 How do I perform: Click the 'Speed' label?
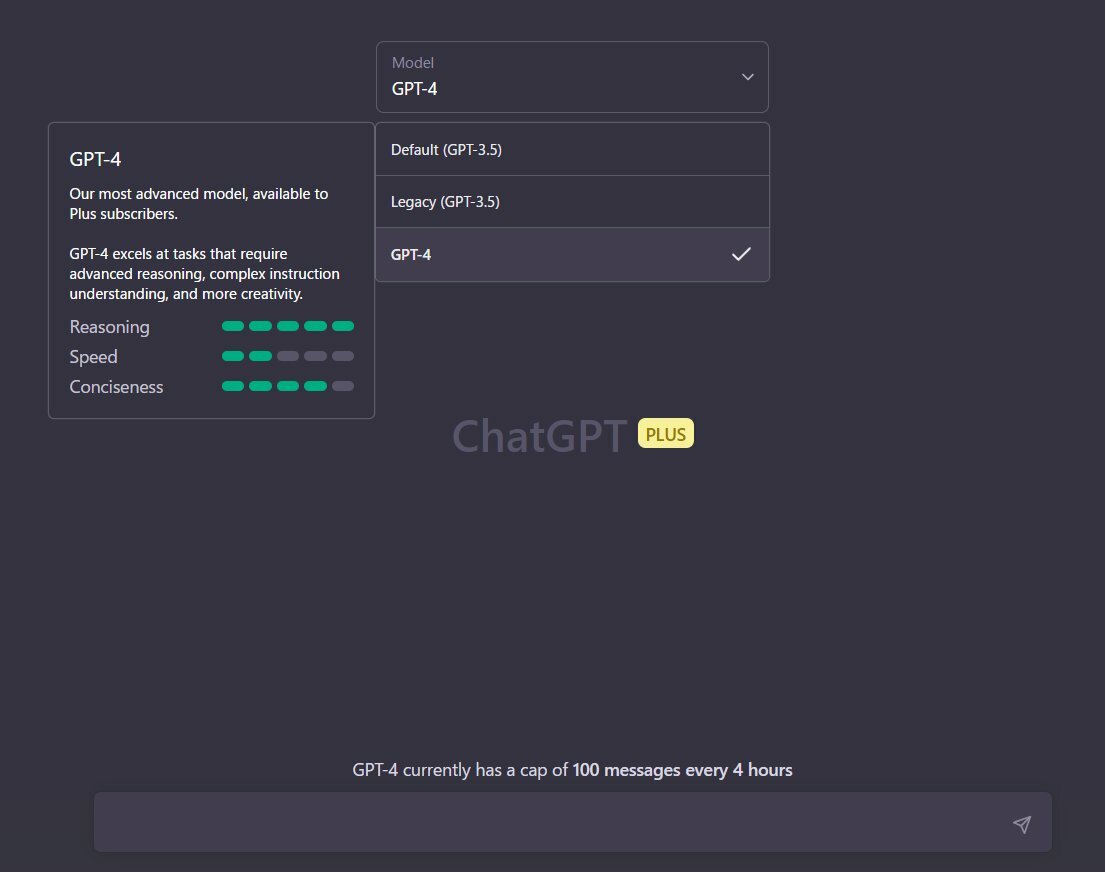tap(93, 357)
